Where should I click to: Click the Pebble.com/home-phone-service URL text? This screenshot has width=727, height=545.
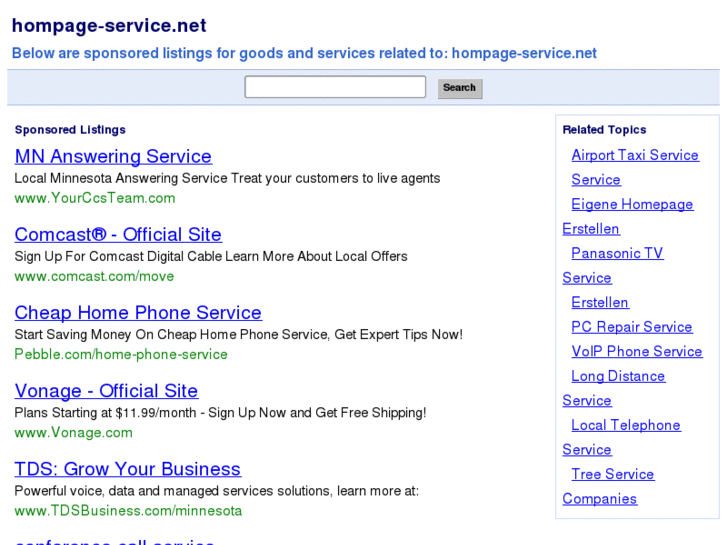[121, 354]
